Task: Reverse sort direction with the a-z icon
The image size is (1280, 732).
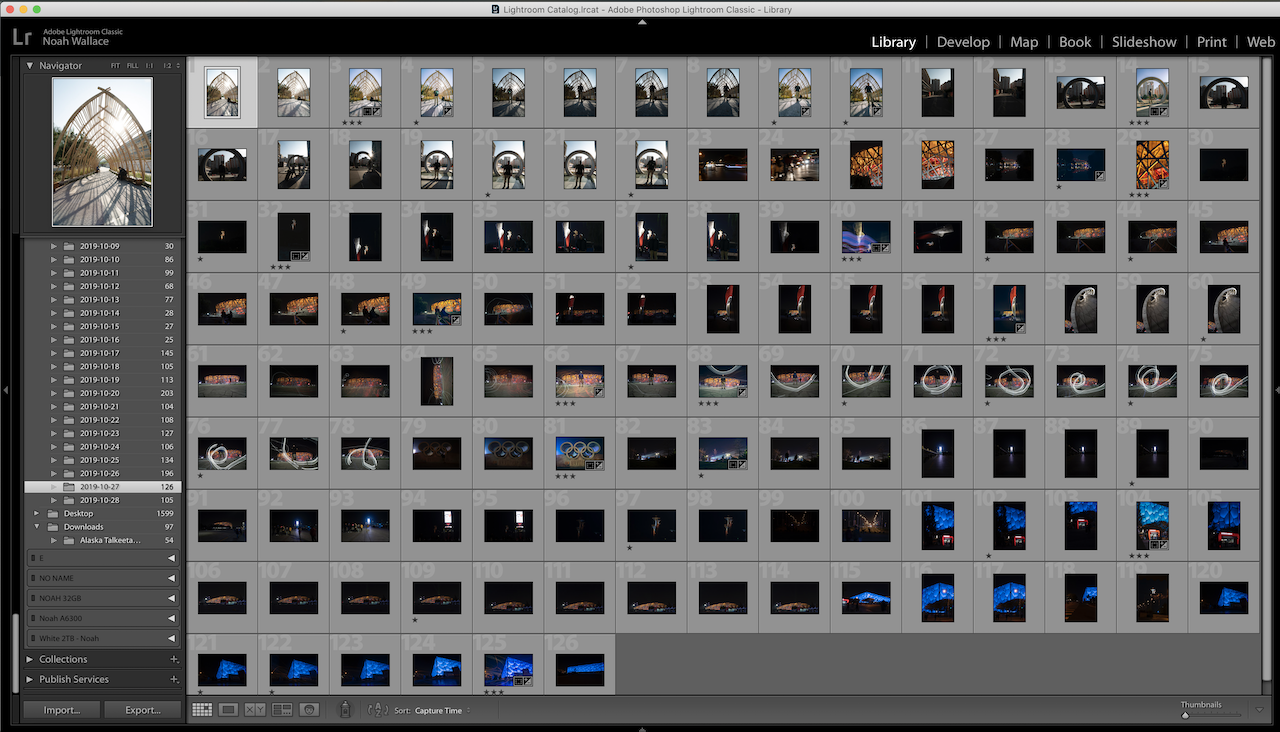Action: pos(377,710)
